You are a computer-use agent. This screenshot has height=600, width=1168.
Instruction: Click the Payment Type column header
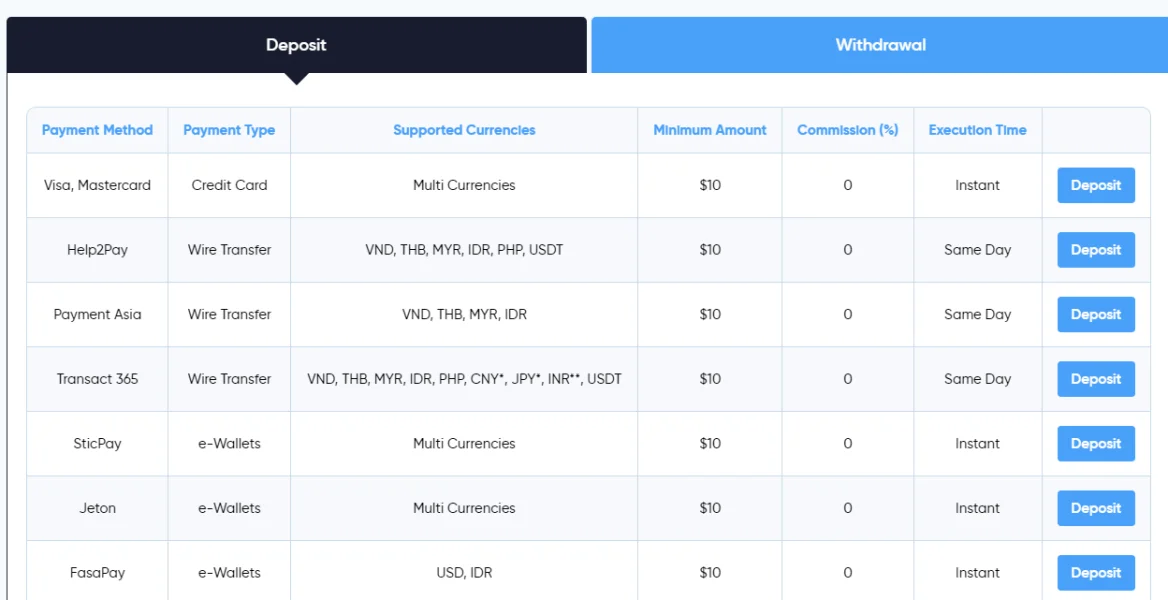pos(229,130)
